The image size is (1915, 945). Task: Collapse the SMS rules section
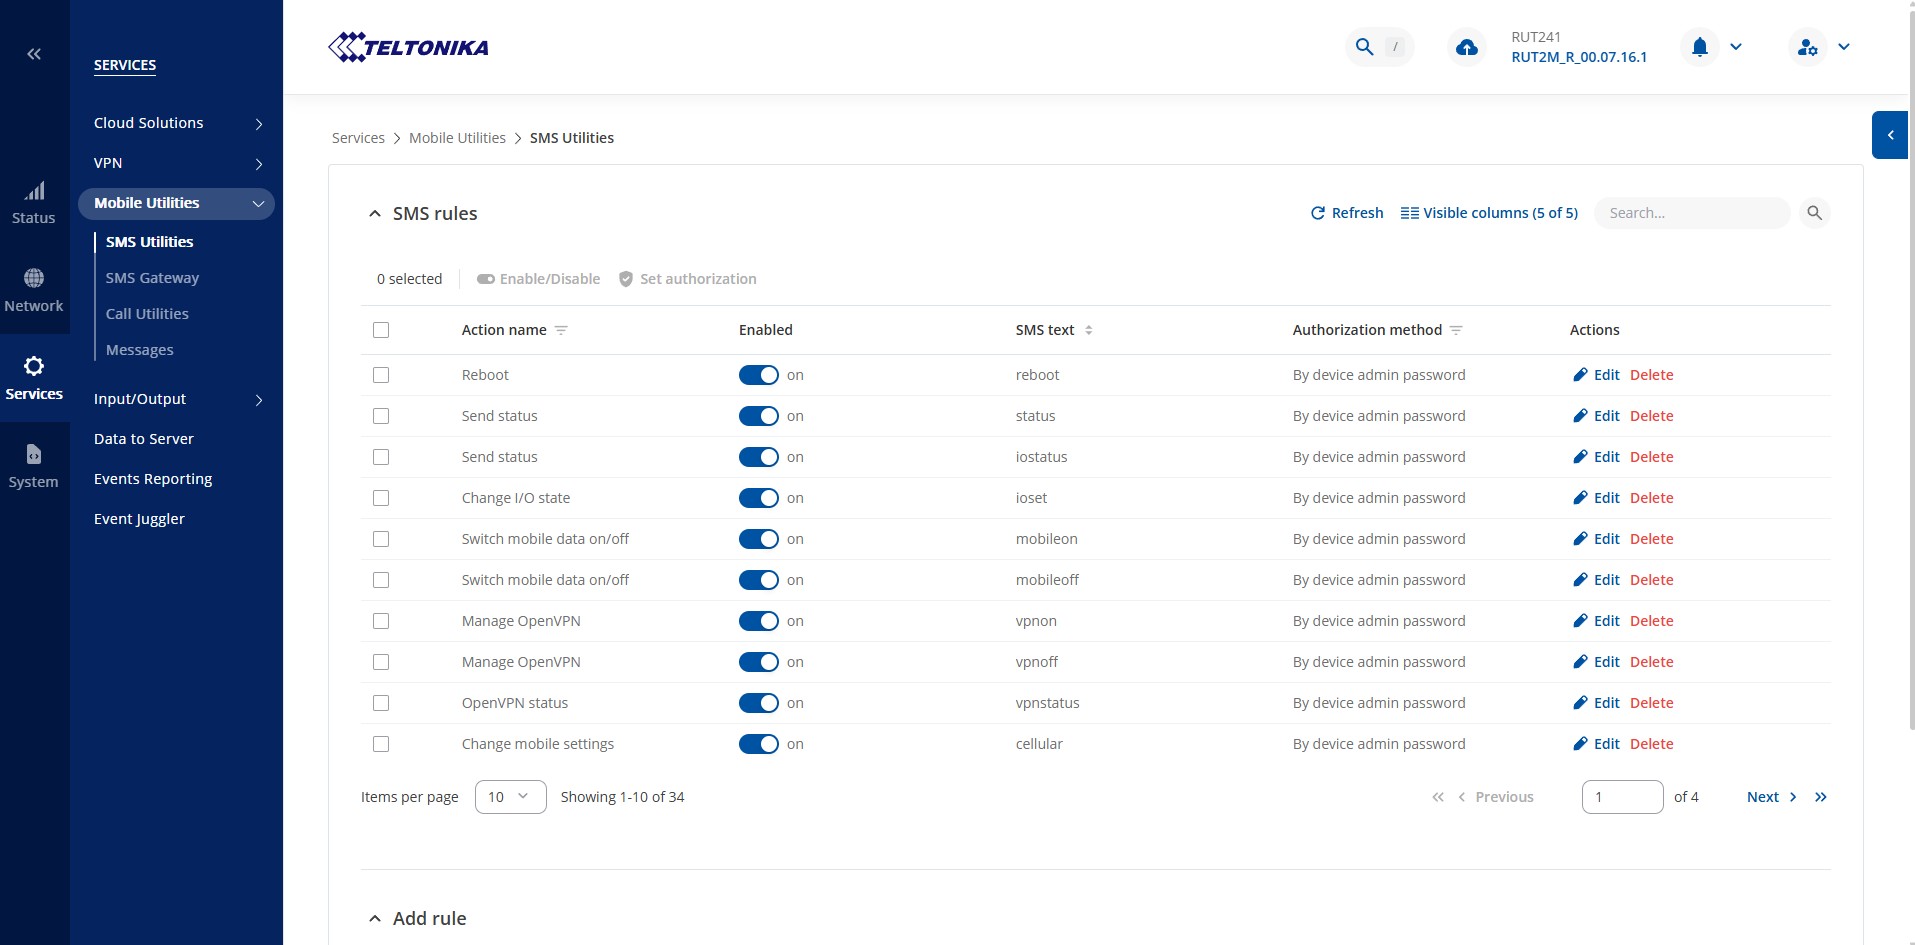(375, 214)
